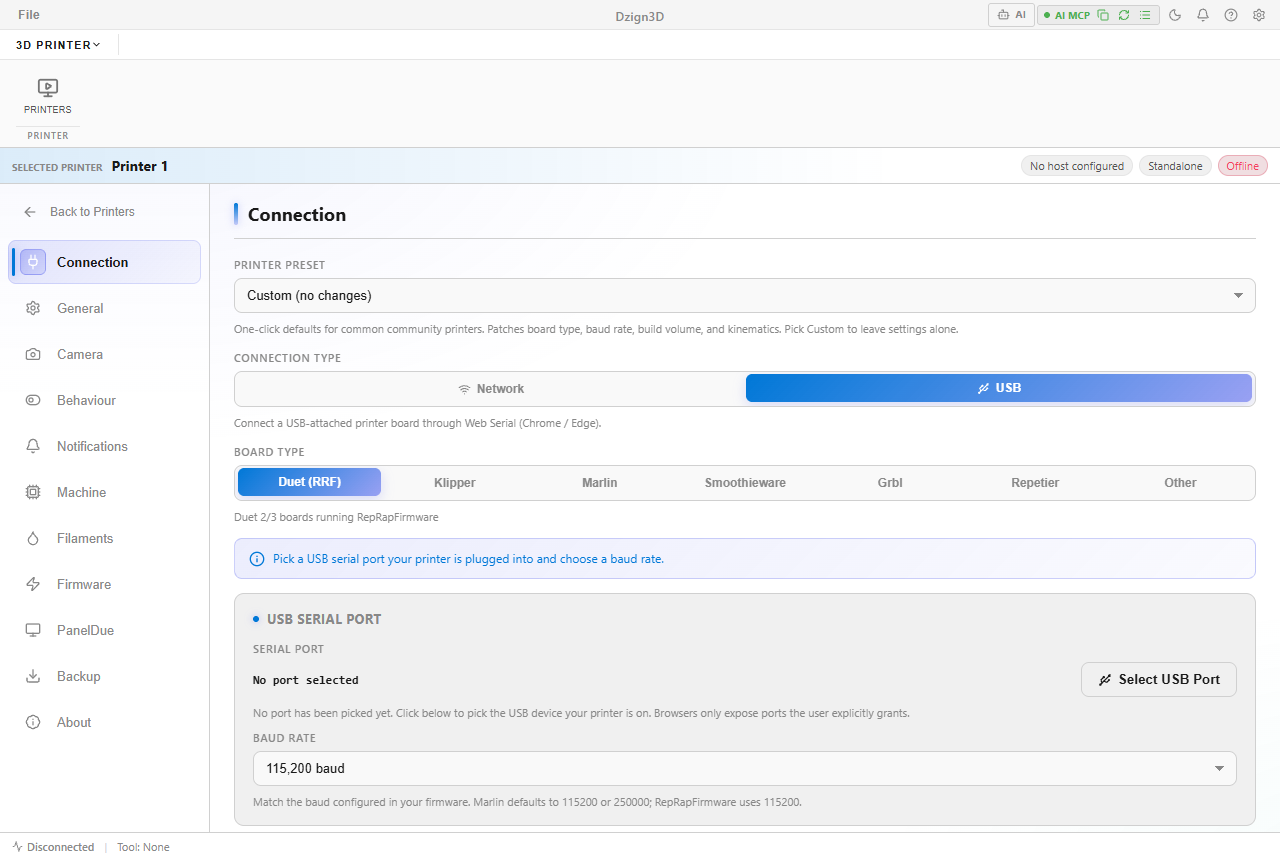
Task: Open the AI MCP list icon
Action: click(x=1145, y=15)
